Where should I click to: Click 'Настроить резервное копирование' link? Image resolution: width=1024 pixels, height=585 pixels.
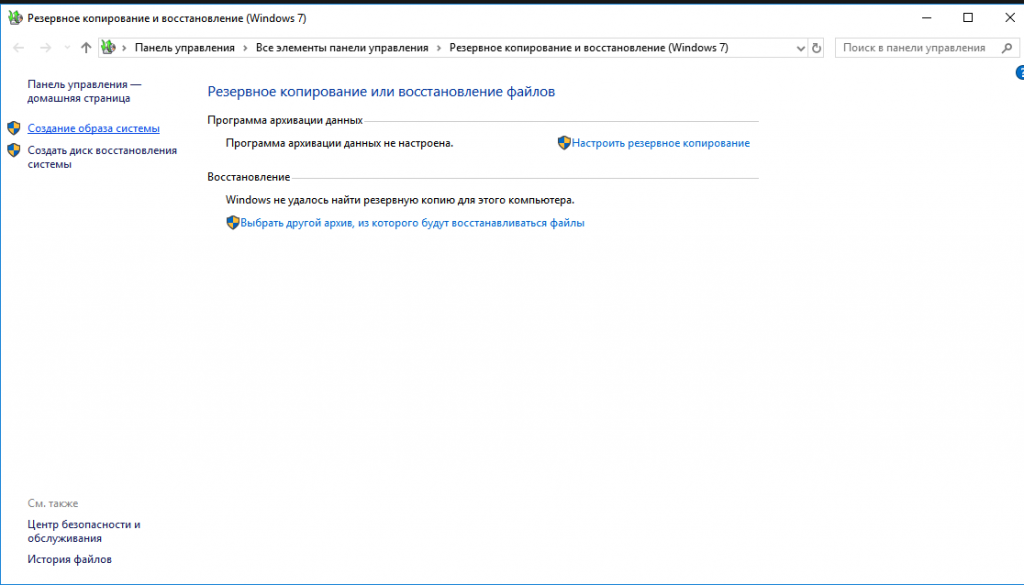pos(661,143)
